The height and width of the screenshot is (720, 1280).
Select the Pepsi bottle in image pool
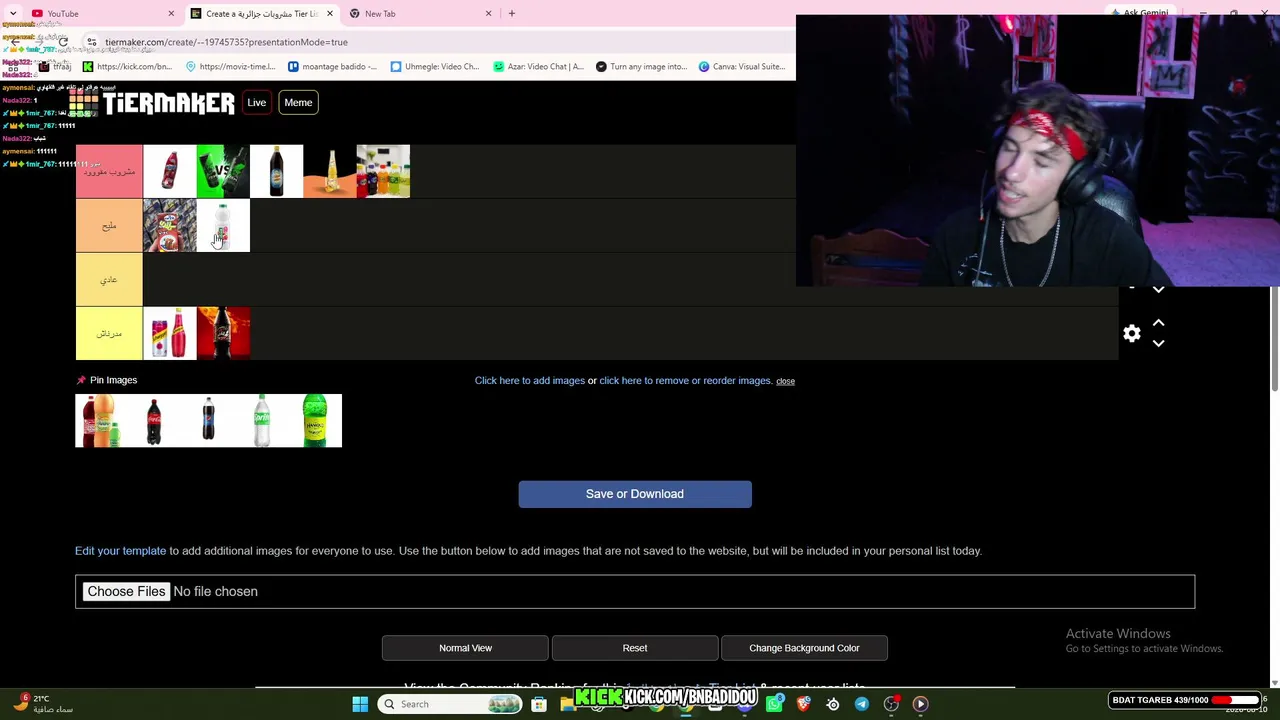click(x=208, y=421)
